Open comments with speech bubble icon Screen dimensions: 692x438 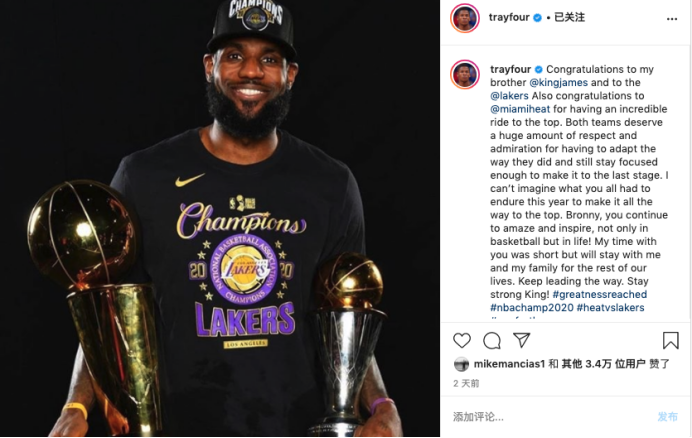492,340
